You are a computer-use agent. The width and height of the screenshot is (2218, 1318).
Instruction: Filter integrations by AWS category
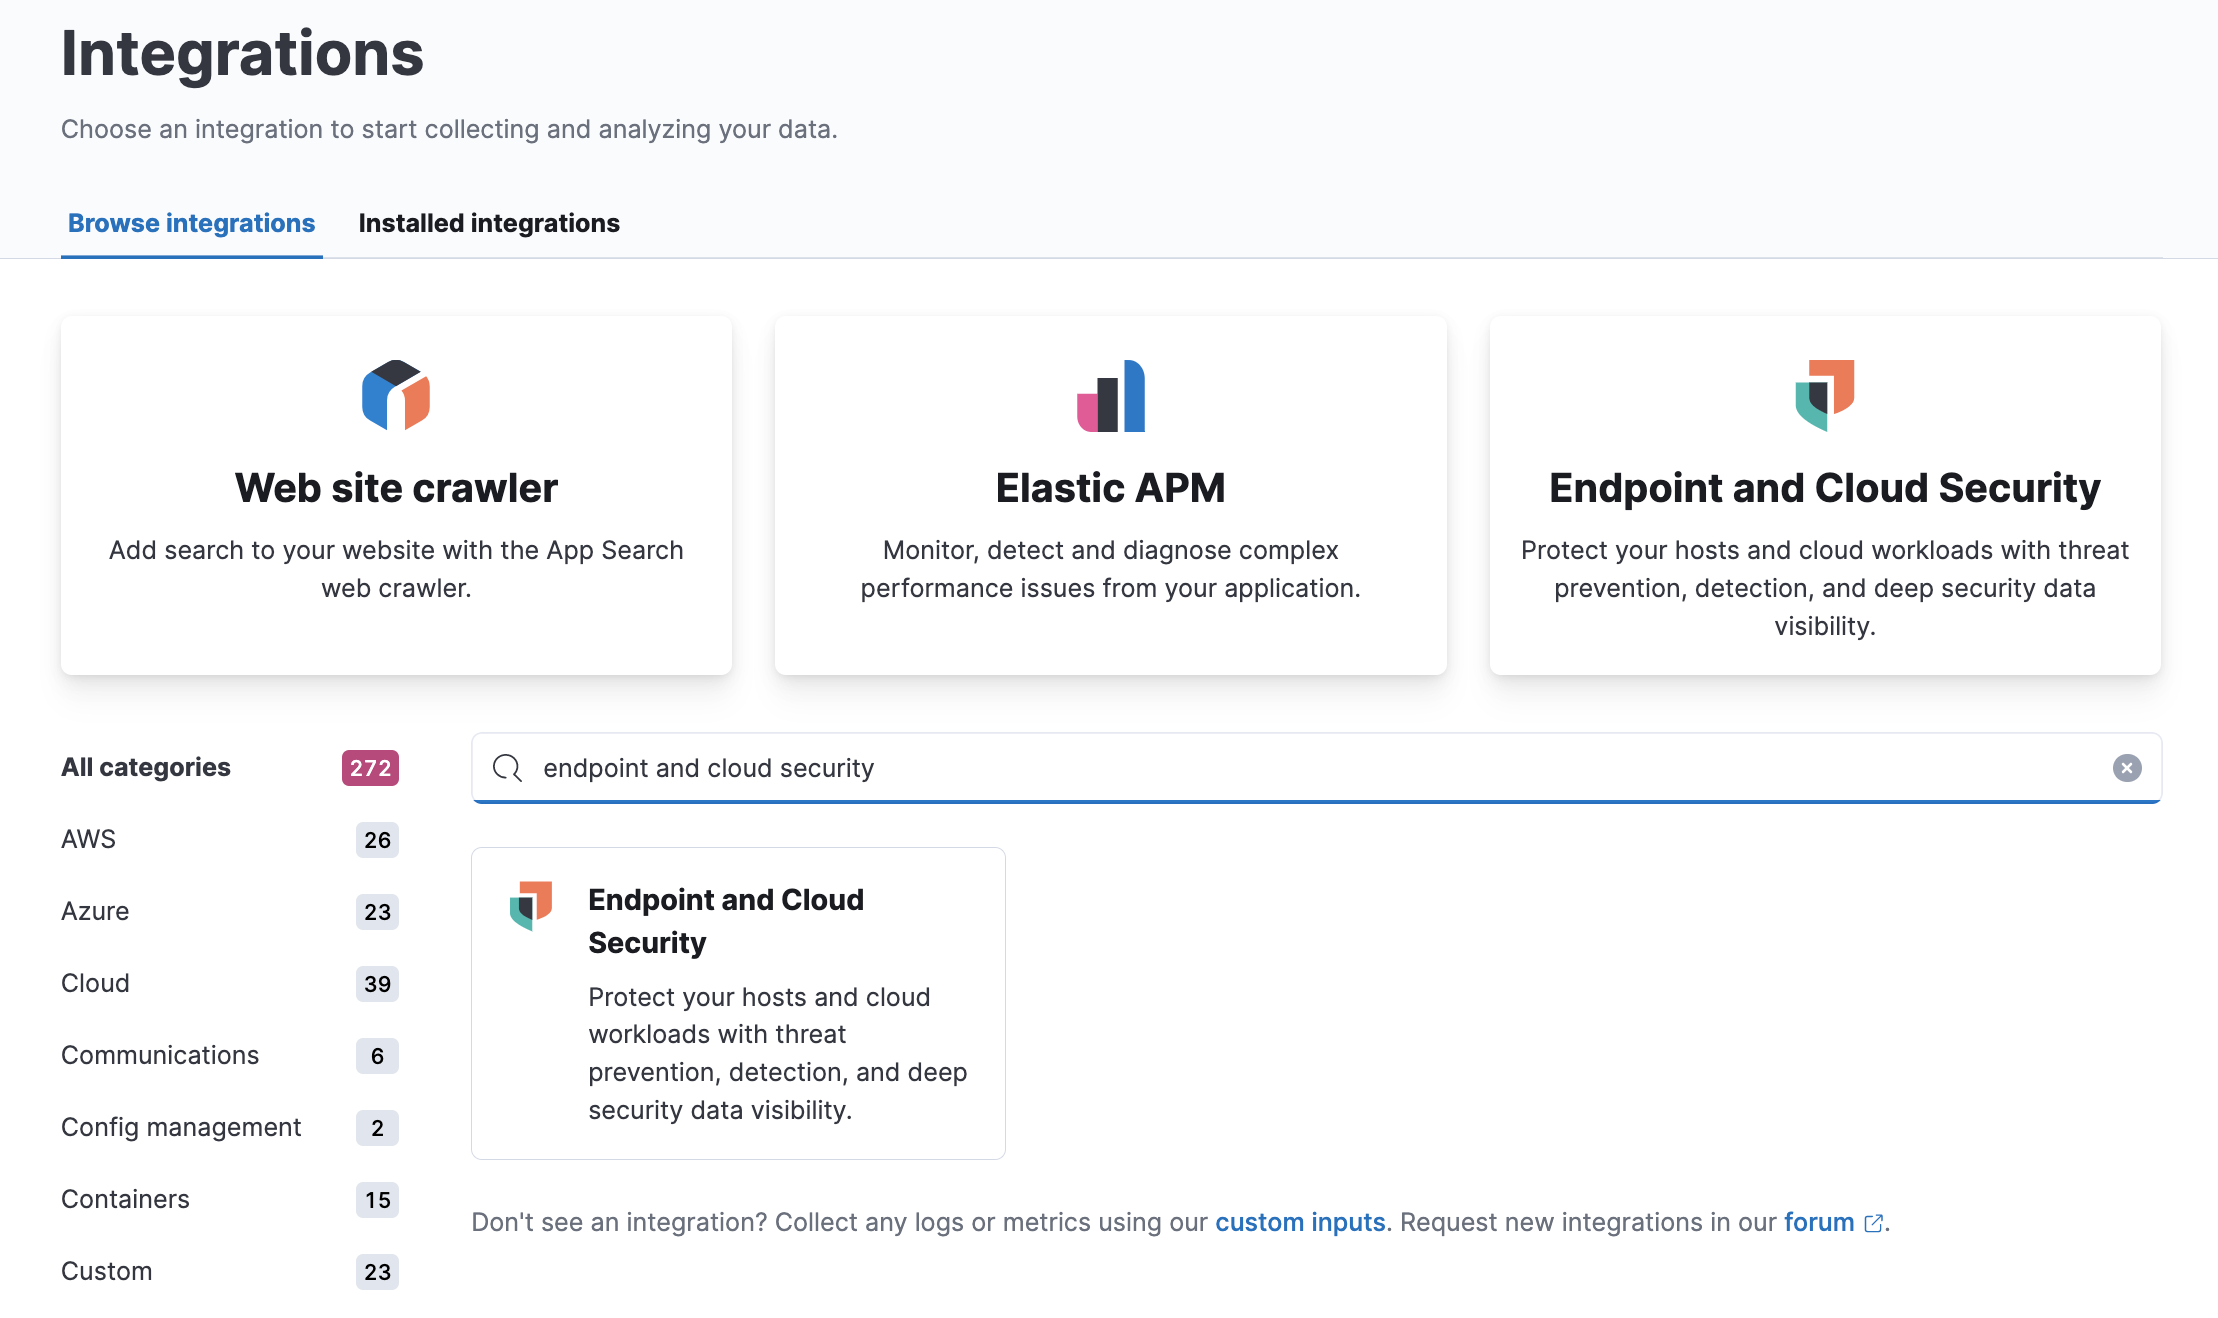click(x=88, y=839)
